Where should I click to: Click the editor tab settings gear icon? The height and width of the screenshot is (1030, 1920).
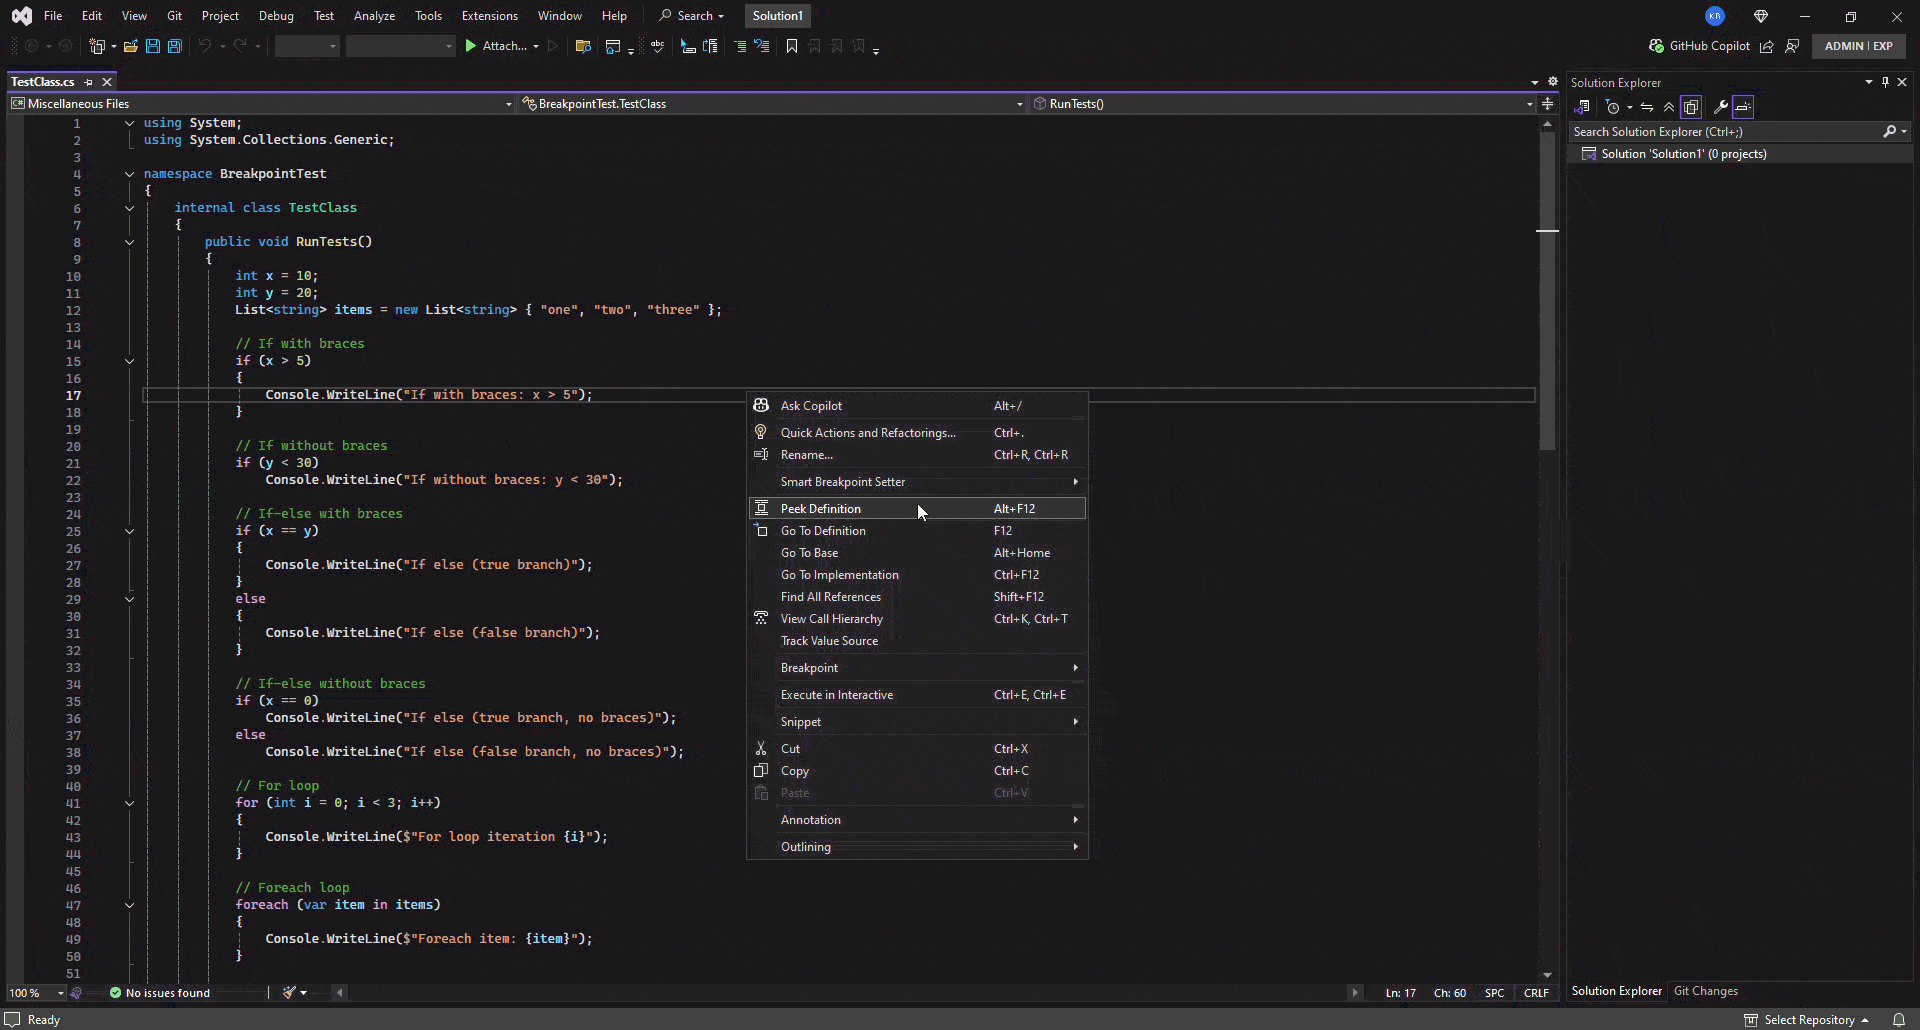[1553, 82]
